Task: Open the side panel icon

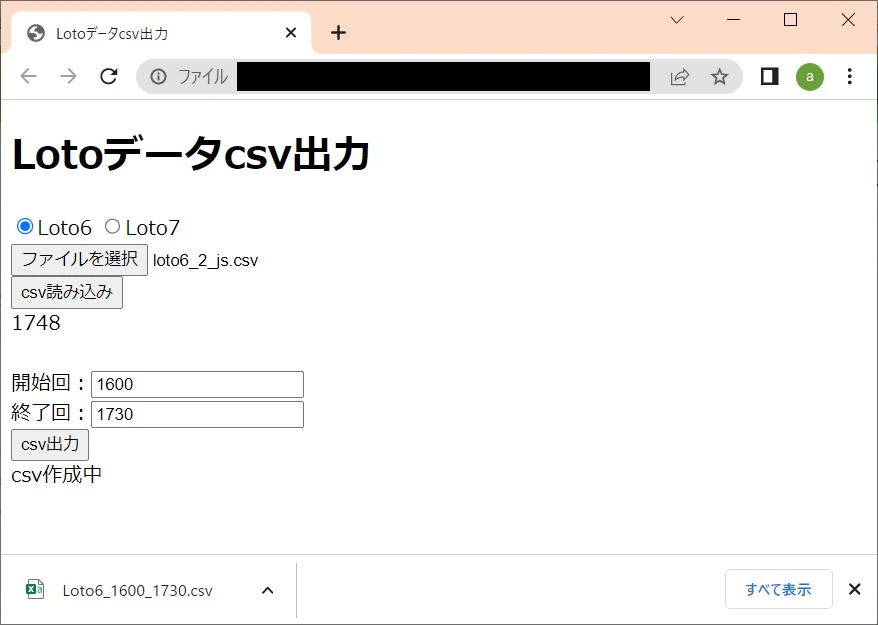Action: [769, 76]
